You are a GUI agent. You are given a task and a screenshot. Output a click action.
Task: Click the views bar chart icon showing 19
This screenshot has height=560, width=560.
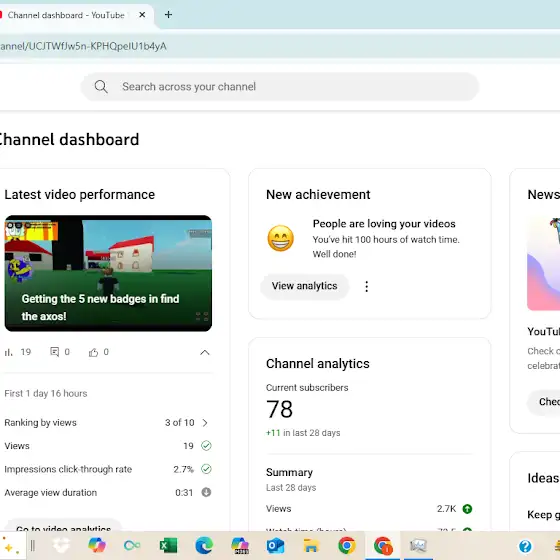point(9,352)
